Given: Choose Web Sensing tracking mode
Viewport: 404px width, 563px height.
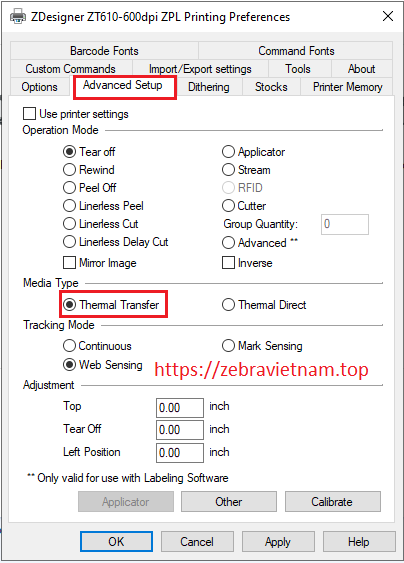Looking at the screenshot, I should pos(103,365).
